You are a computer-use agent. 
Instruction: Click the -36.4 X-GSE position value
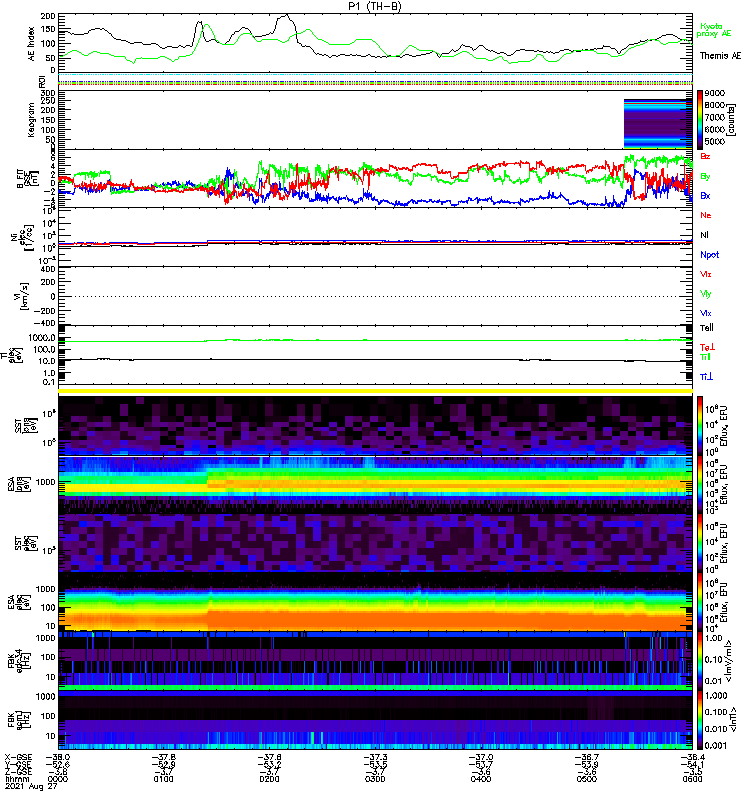692,757
